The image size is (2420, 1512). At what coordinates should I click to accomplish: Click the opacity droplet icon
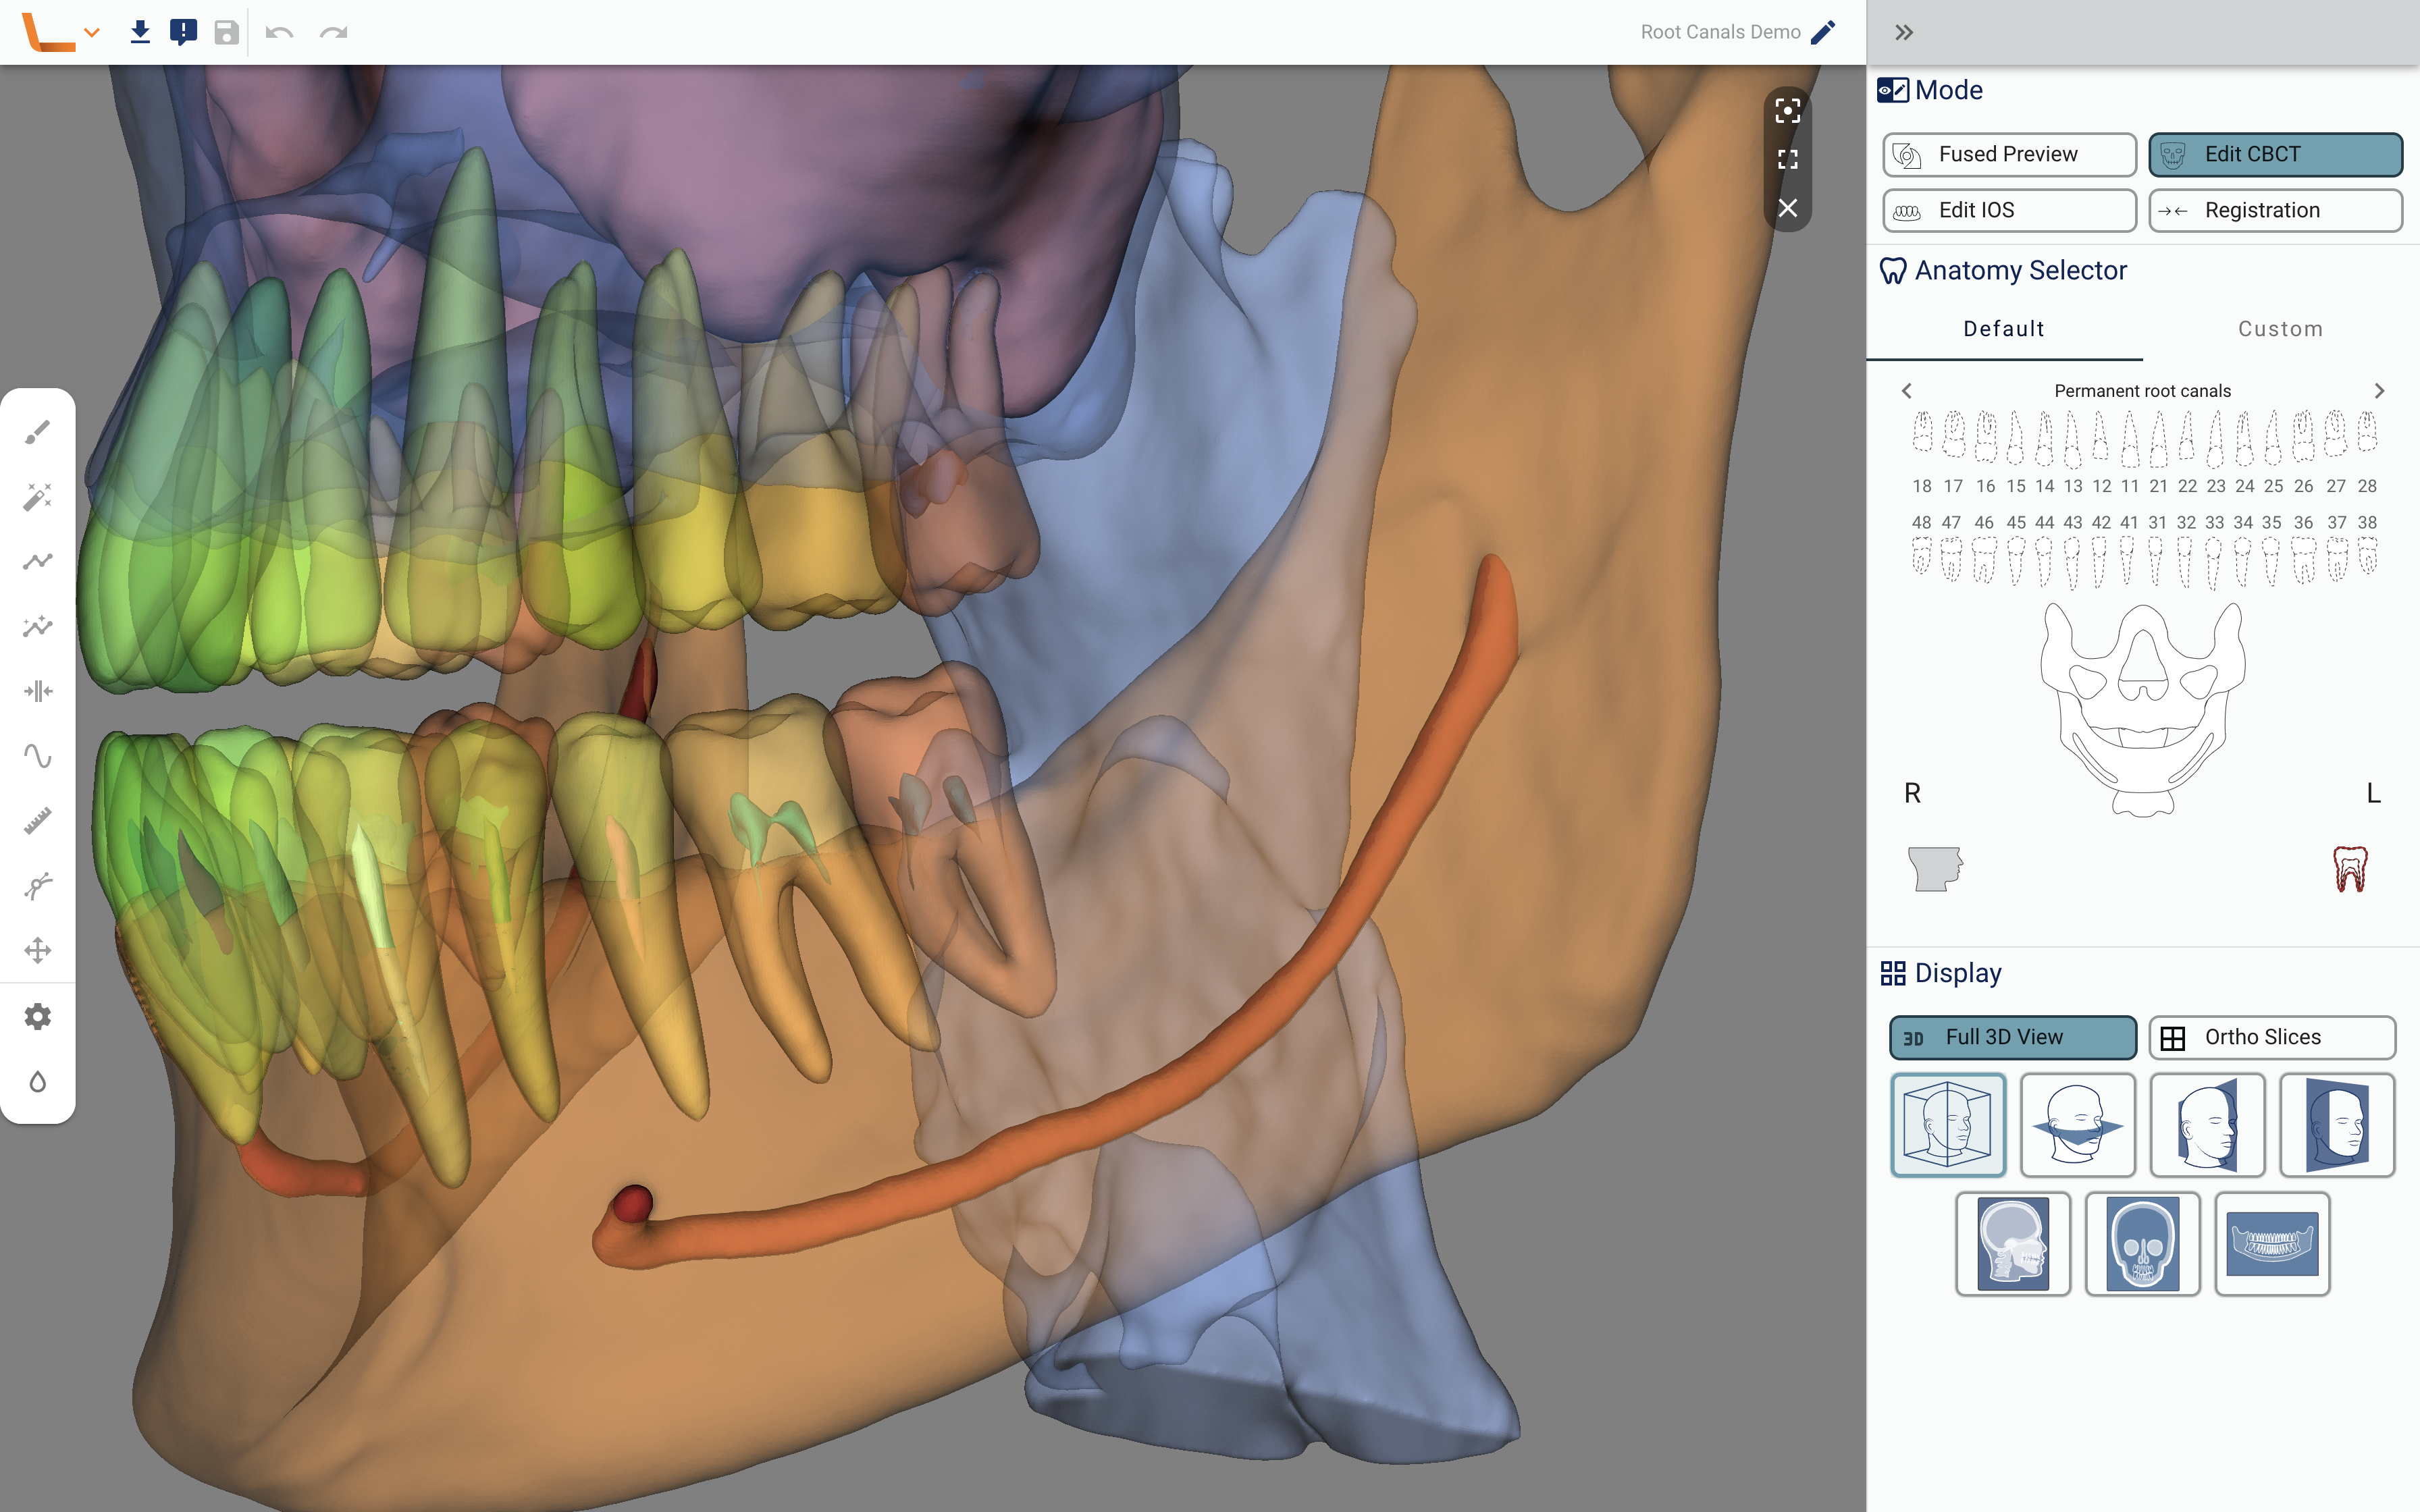tap(38, 1082)
